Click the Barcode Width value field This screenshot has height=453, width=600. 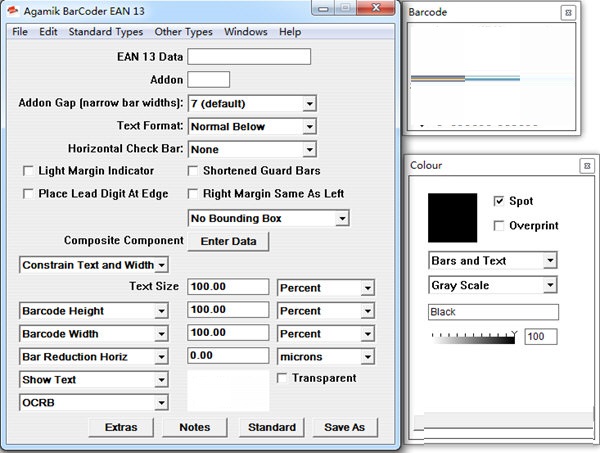(228, 332)
